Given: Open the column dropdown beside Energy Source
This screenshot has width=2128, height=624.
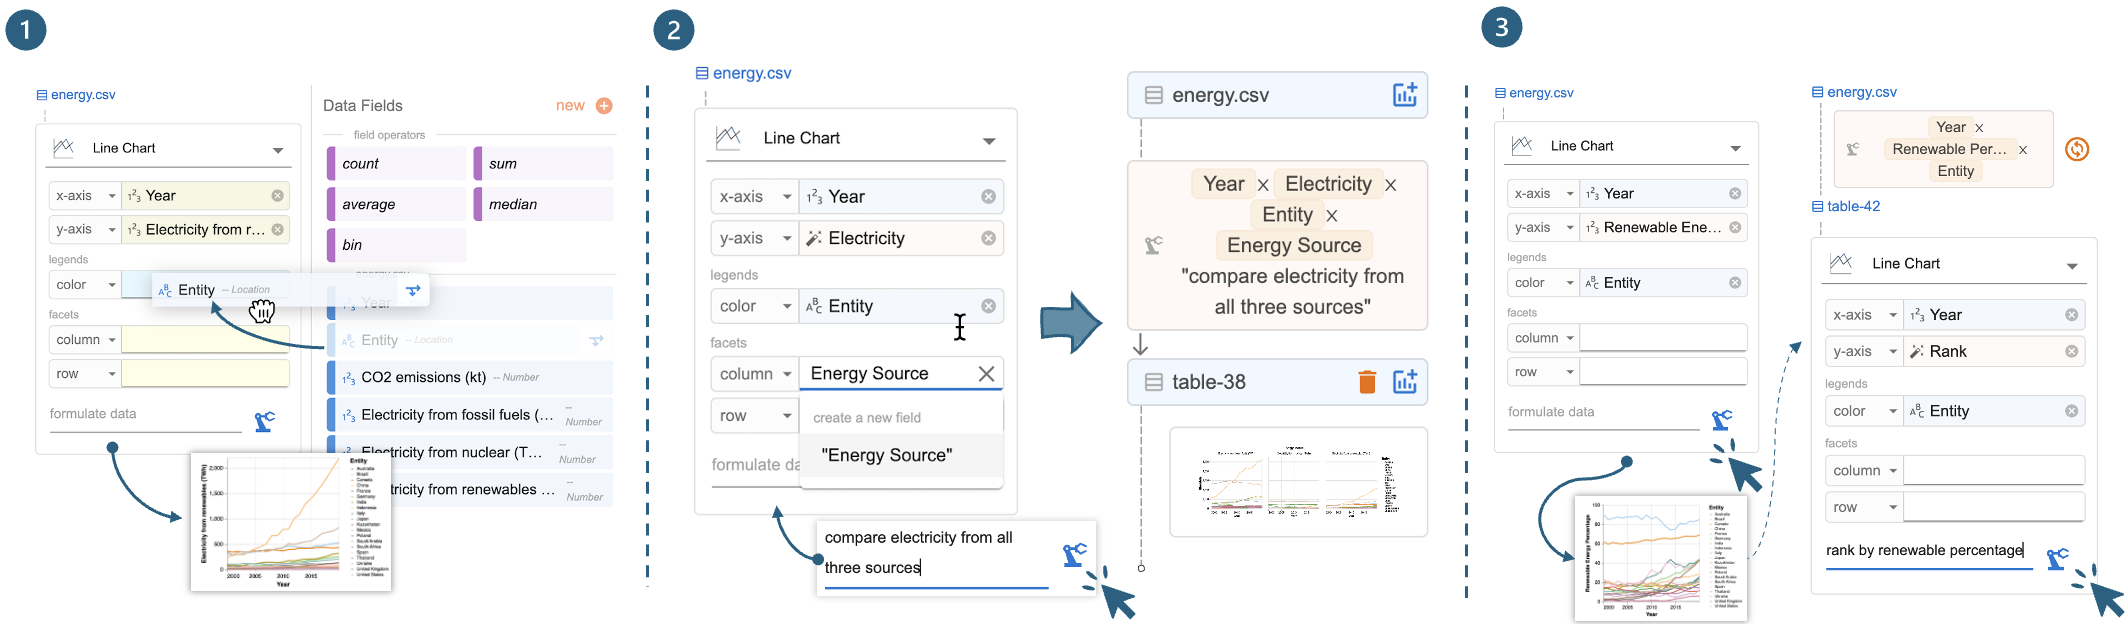Looking at the screenshot, I should 788,374.
